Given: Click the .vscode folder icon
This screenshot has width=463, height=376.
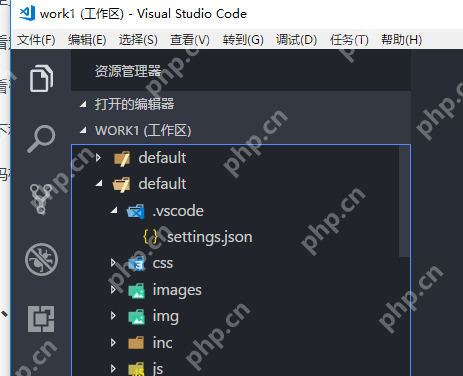Looking at the screenshot, I should (136, 211).
